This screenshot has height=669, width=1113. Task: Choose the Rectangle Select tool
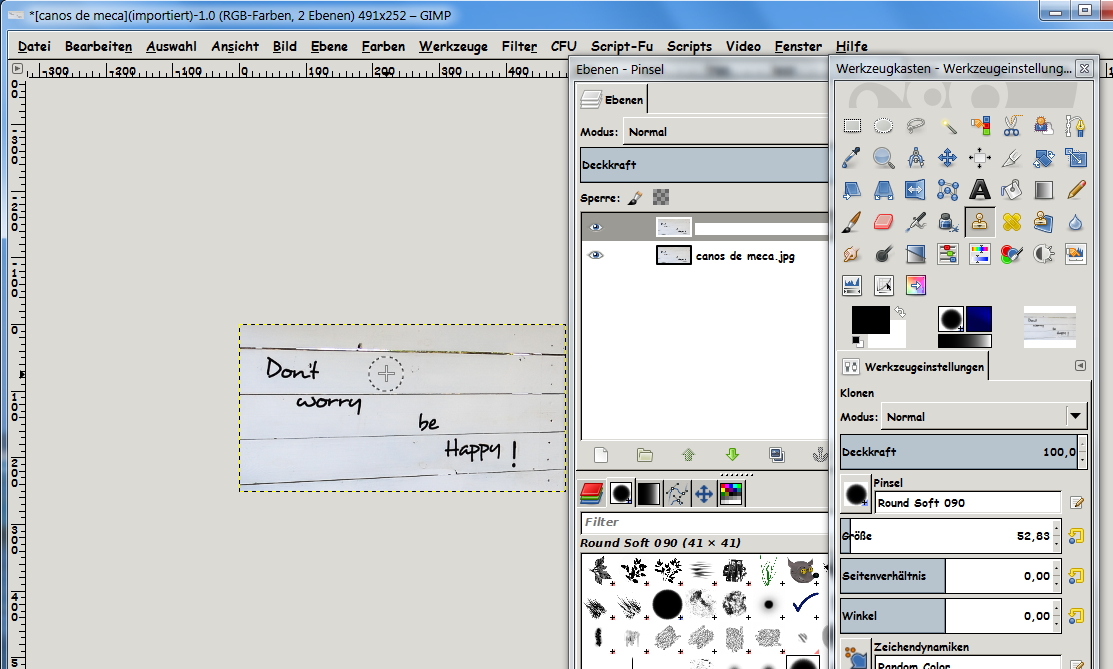pyautogui.click(x=852, y=125)
